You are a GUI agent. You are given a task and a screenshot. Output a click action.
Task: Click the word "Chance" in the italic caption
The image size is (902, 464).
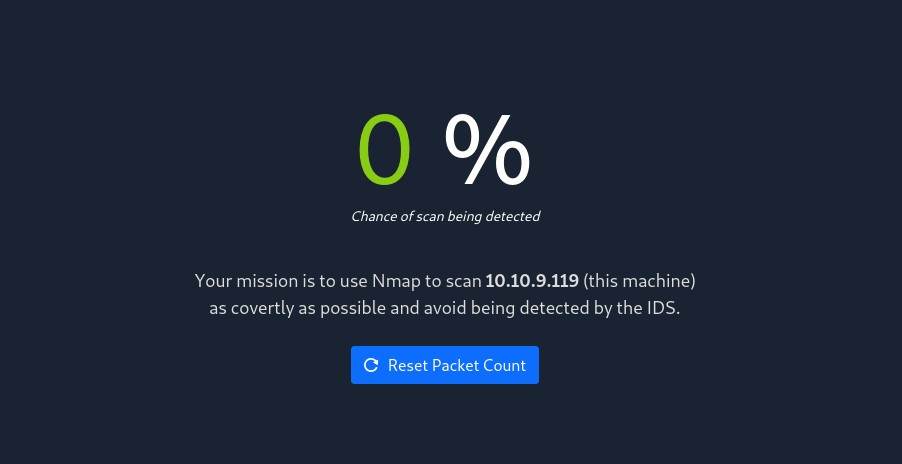coord(374,216)
